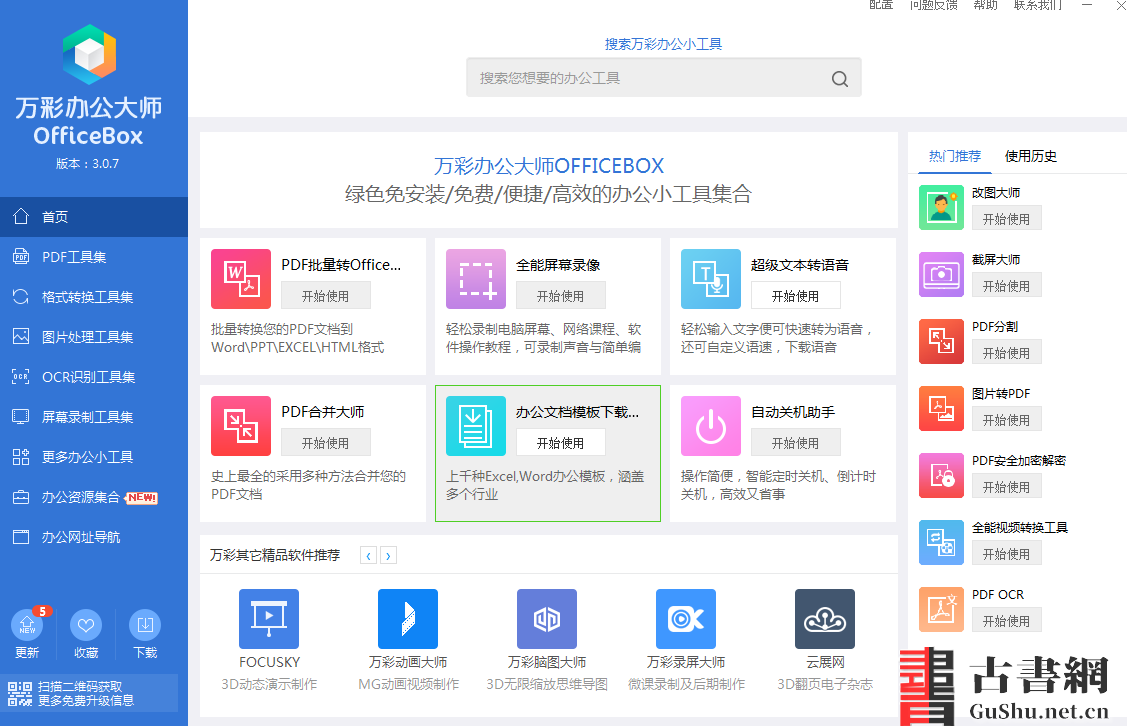Show previous recommended software page
This screenshot has height=726, width=1127.
369,556
